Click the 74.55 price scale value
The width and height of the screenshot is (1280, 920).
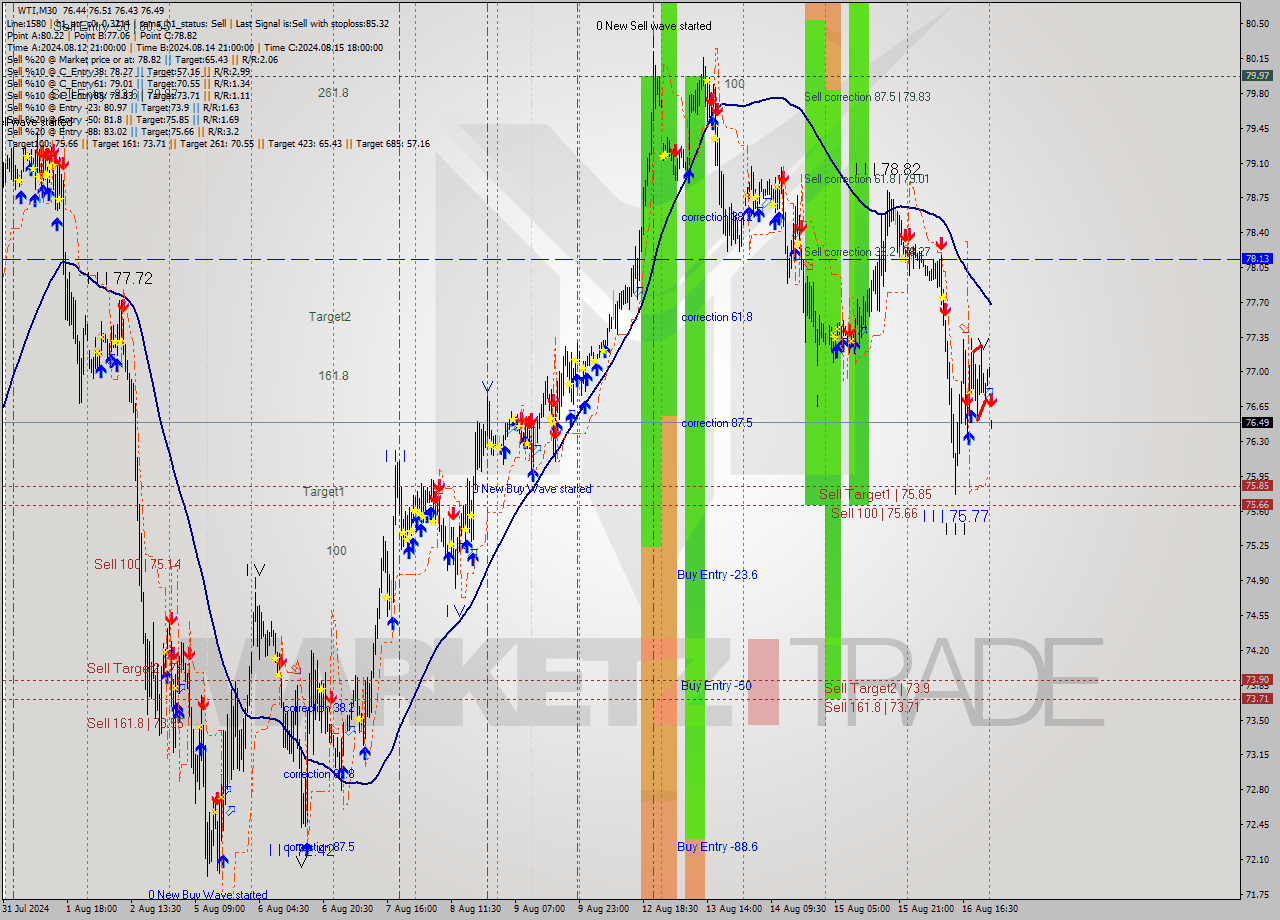1257,615
